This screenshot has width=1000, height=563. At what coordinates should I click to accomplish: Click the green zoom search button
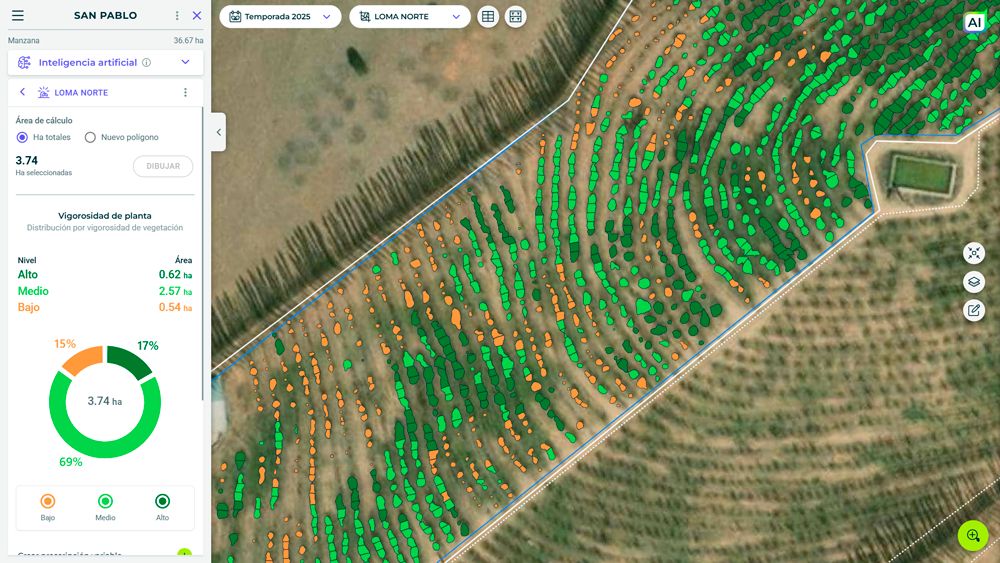973,536
